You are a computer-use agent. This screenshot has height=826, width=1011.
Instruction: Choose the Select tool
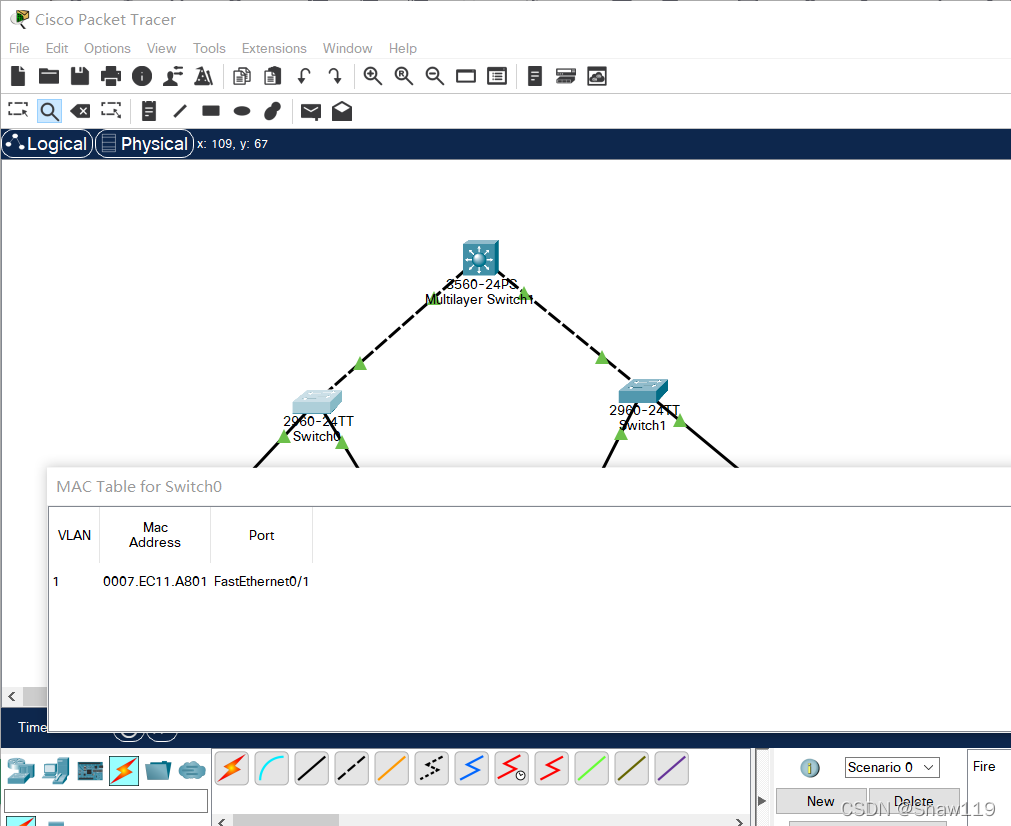[18, 110]
